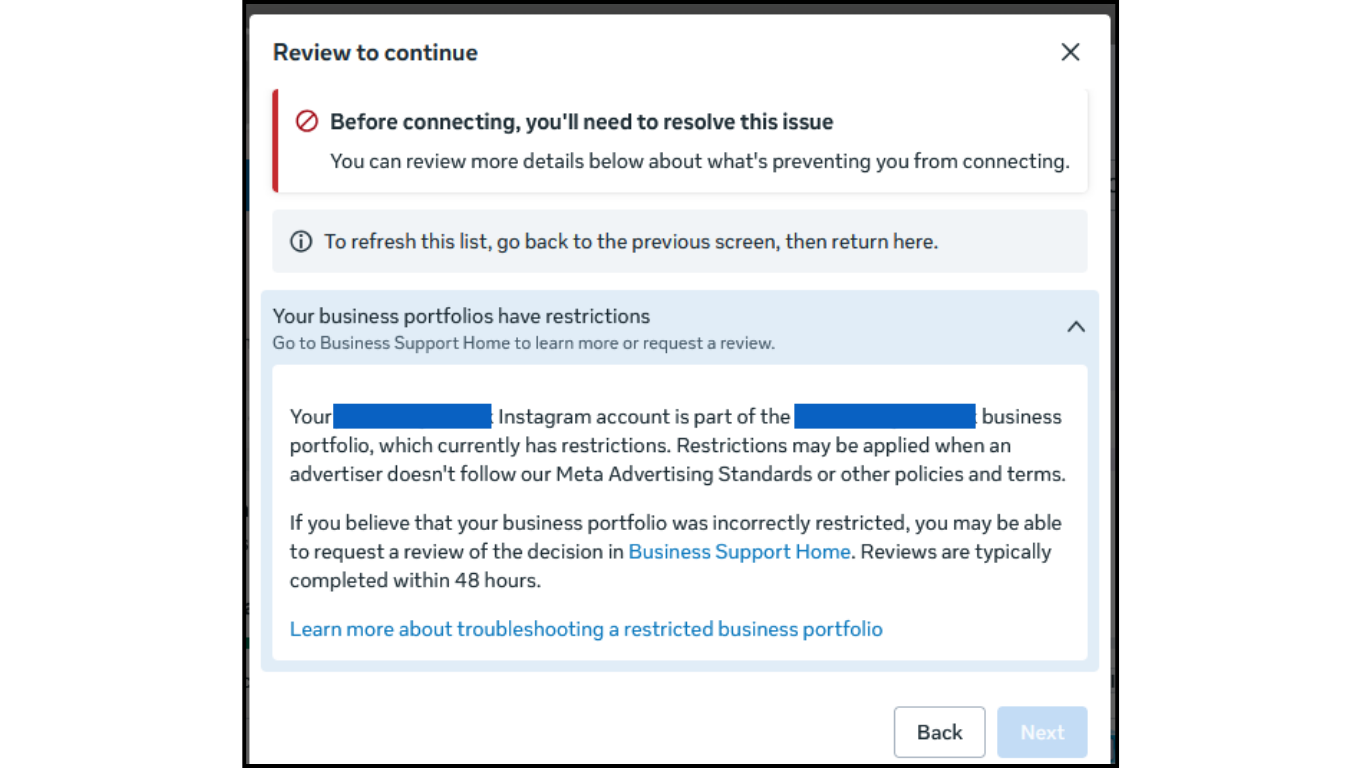
Task: Collapse the business portfolios restrictions section
Action: [x=1076, y=327]
